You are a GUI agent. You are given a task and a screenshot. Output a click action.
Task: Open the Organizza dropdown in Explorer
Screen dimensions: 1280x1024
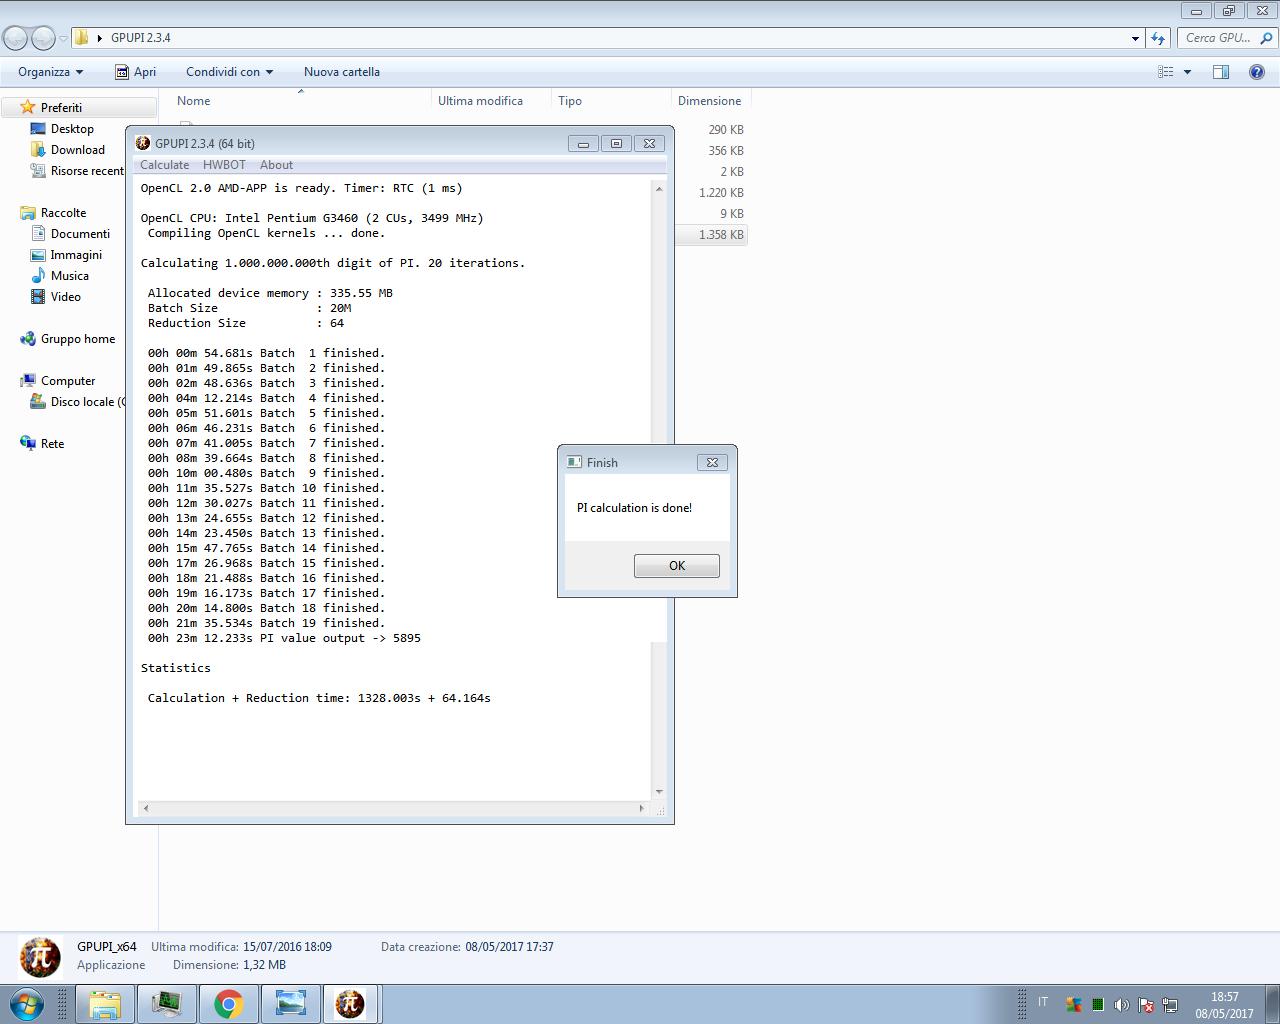pos(50,72)
